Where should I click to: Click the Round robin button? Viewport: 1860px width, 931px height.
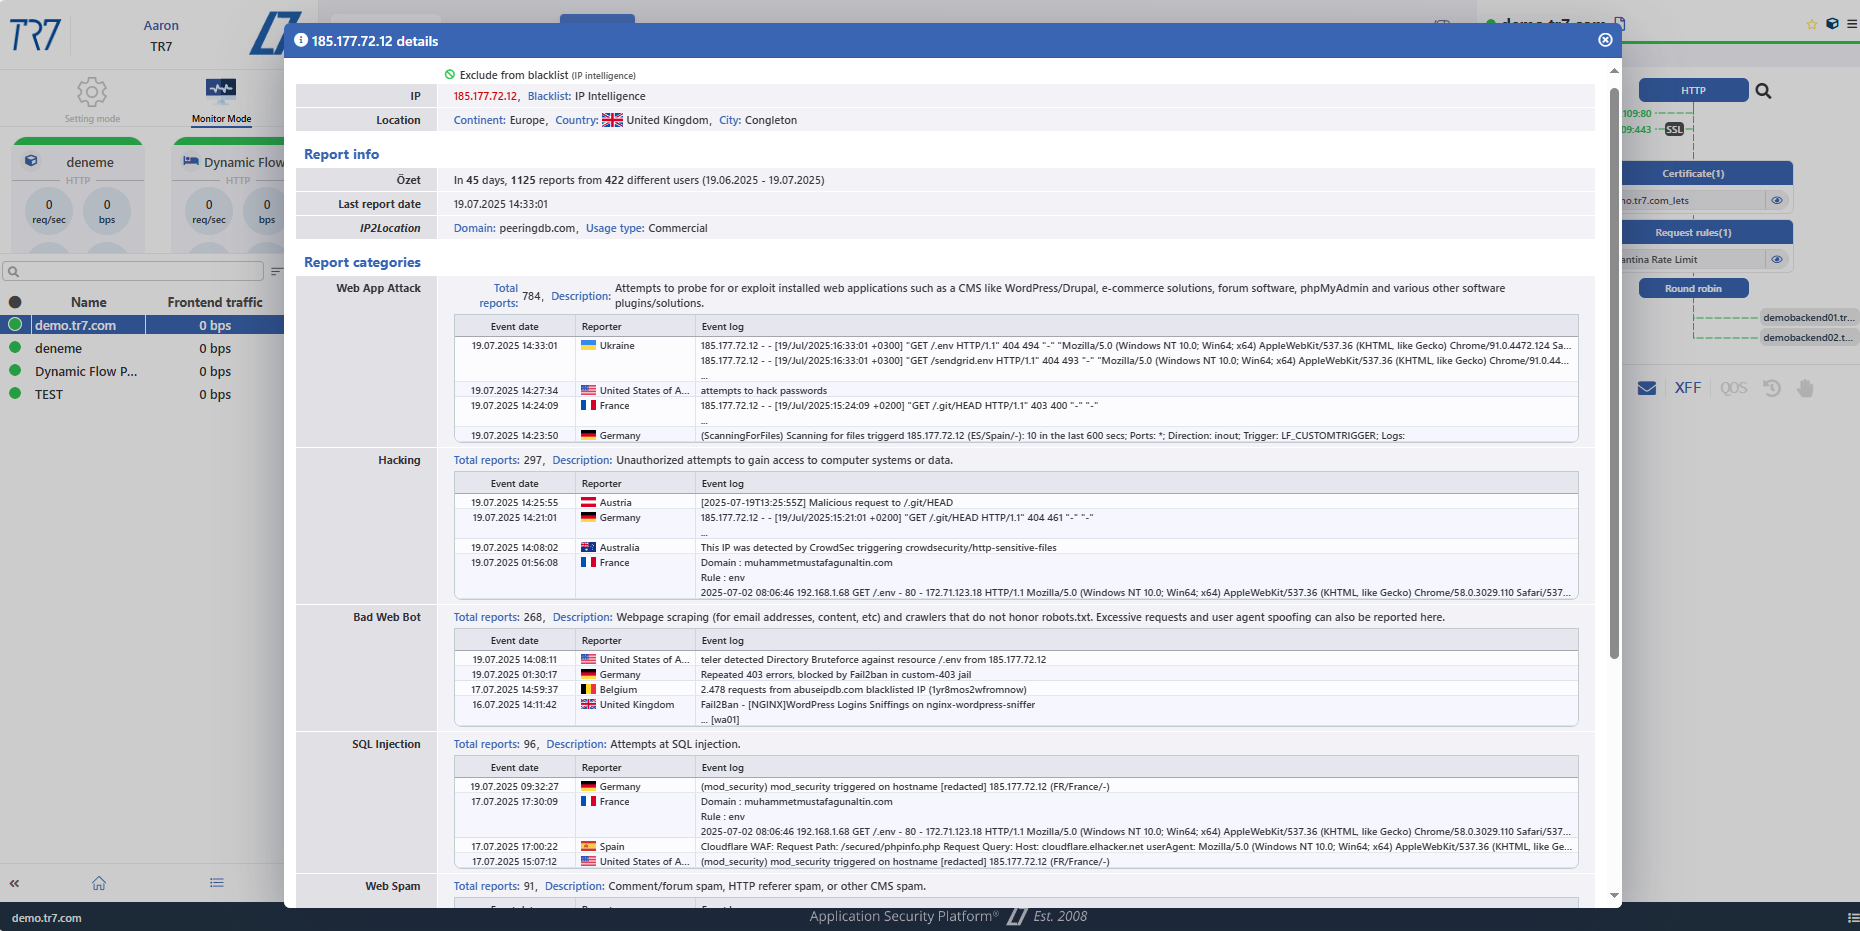[x=1693, y=289]
